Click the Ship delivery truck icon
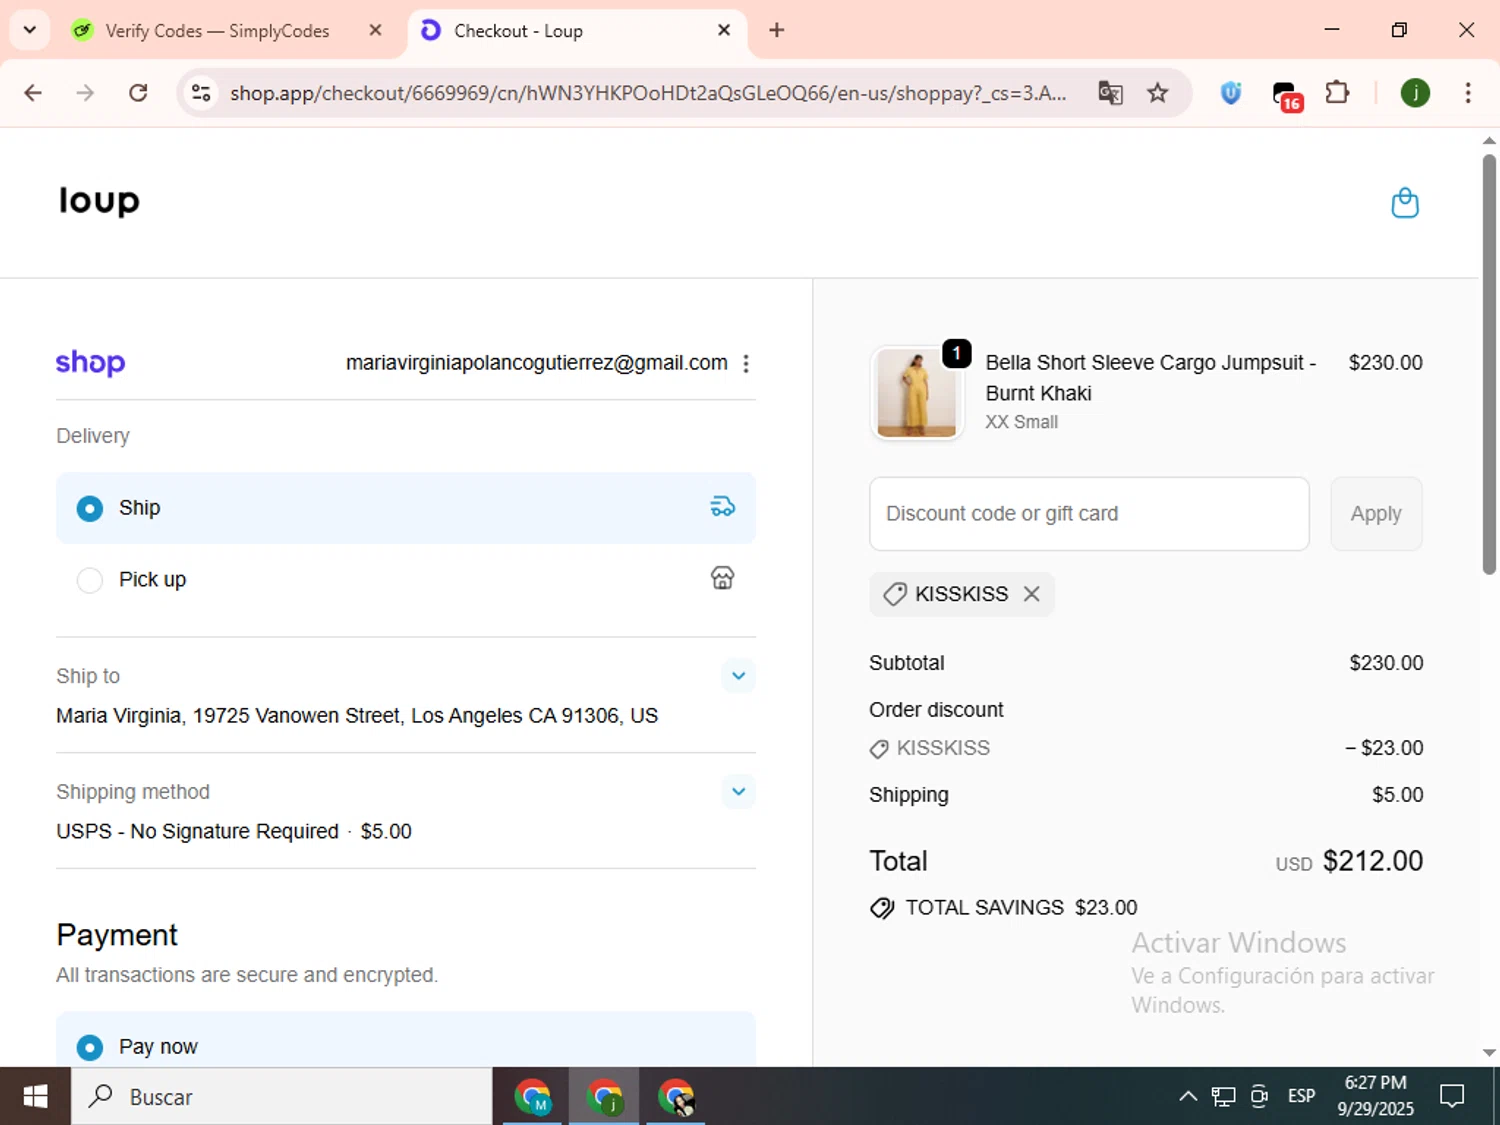 click(723, 507)
